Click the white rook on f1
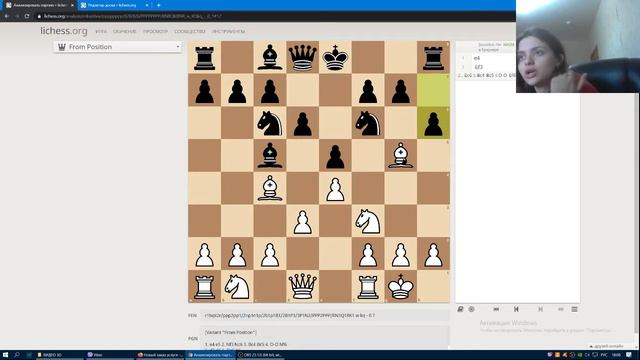The image size is (640, 360). 368,286
